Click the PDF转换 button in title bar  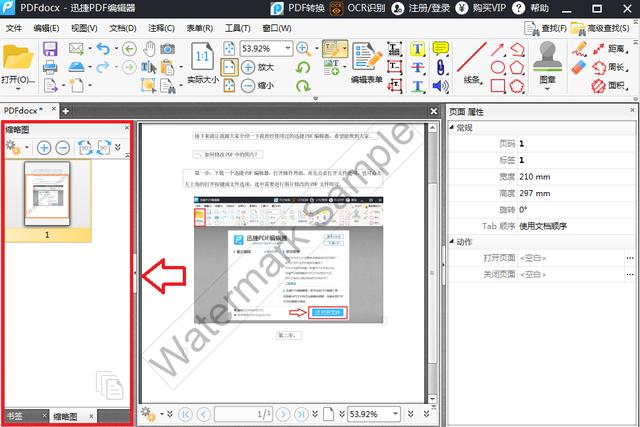[298, 8]
